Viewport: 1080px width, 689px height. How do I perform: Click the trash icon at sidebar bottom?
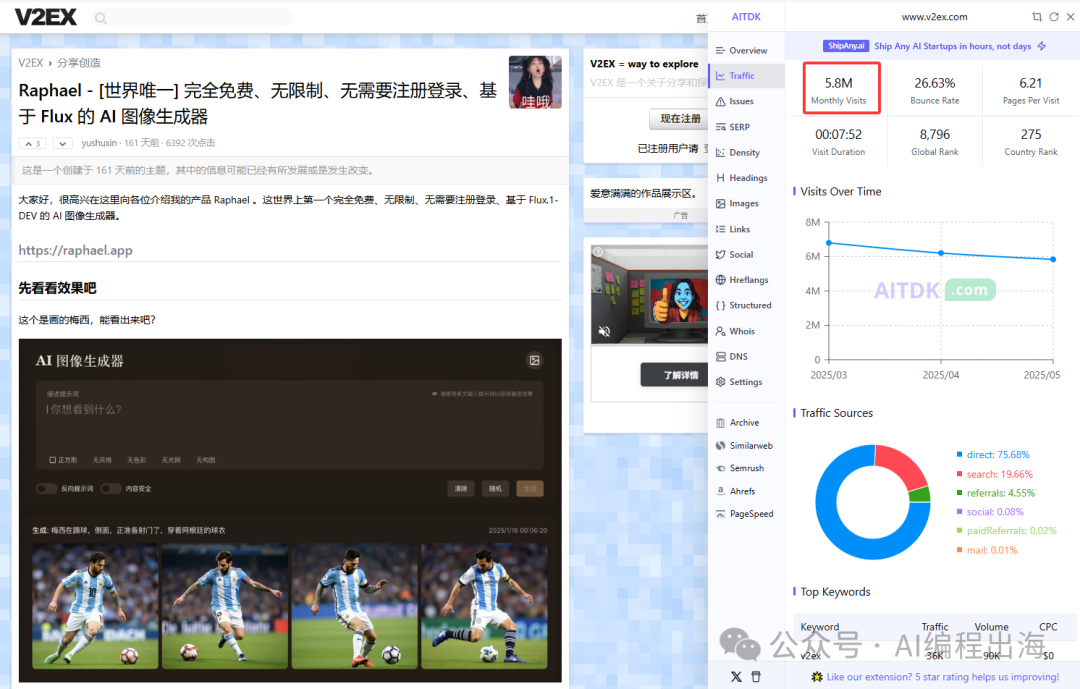click(x=756, y=677)
